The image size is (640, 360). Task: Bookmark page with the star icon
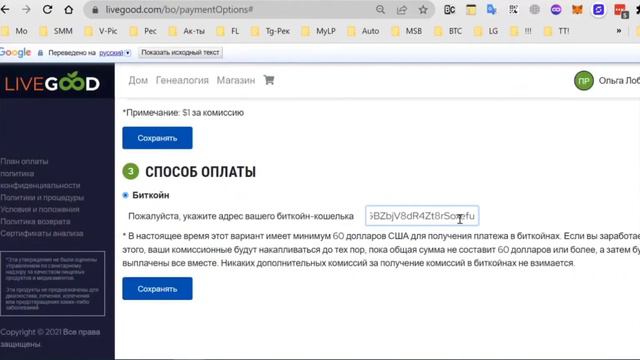coord(423,9)
